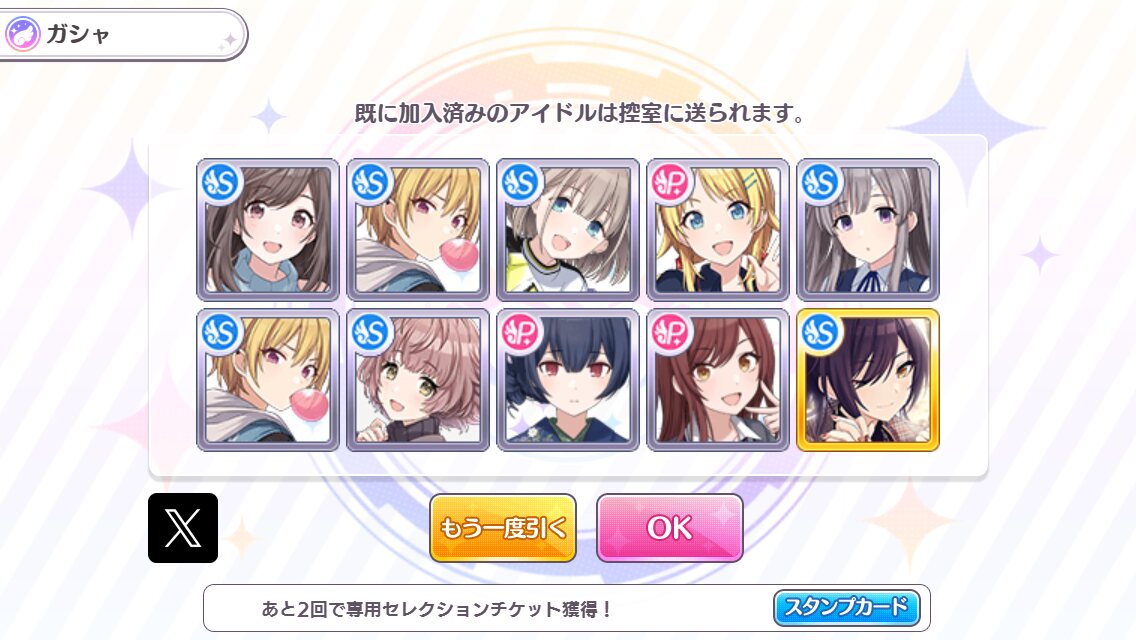Click blue S badge on gold card
1136x640 pixels.
pos(821,333)
